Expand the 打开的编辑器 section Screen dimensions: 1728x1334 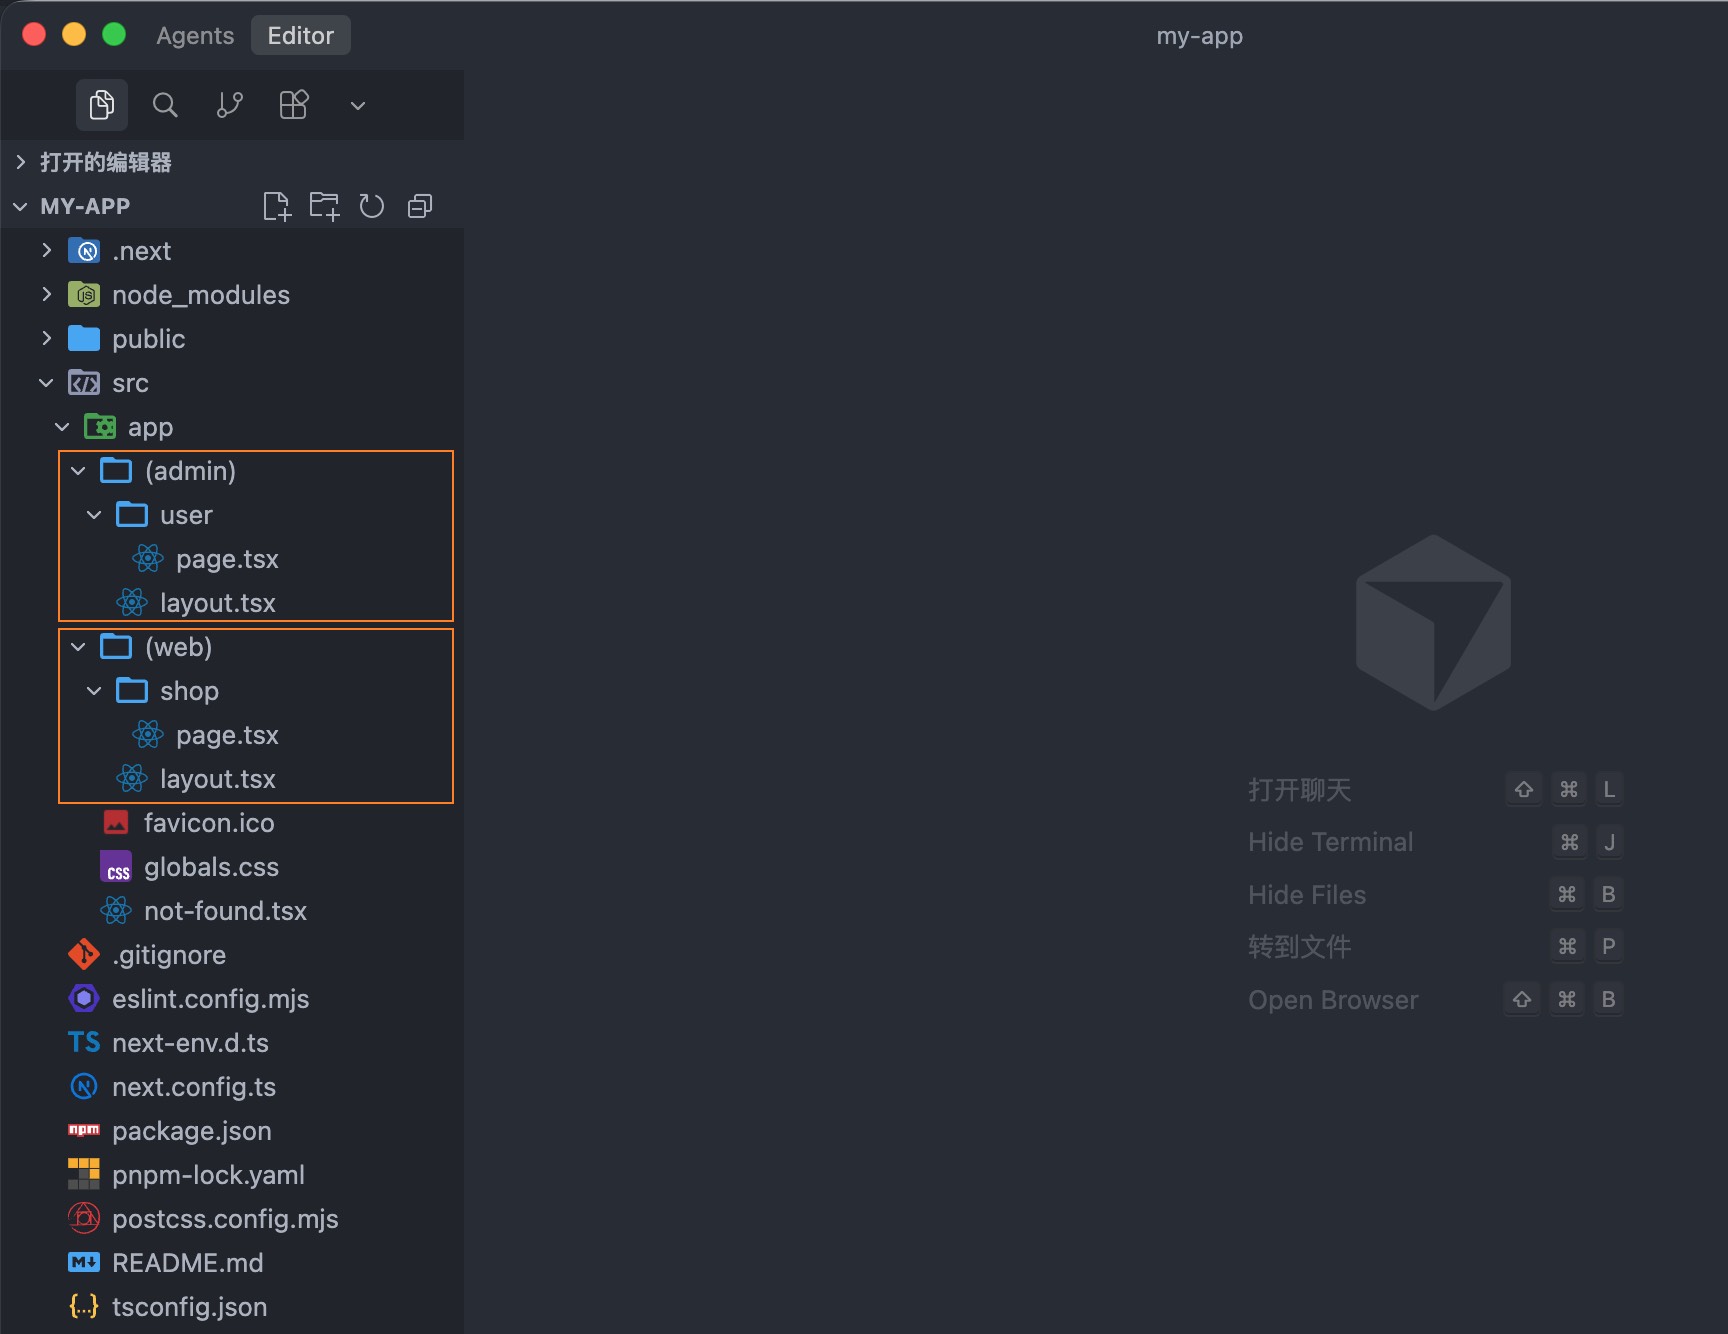(x=105, y=162)
